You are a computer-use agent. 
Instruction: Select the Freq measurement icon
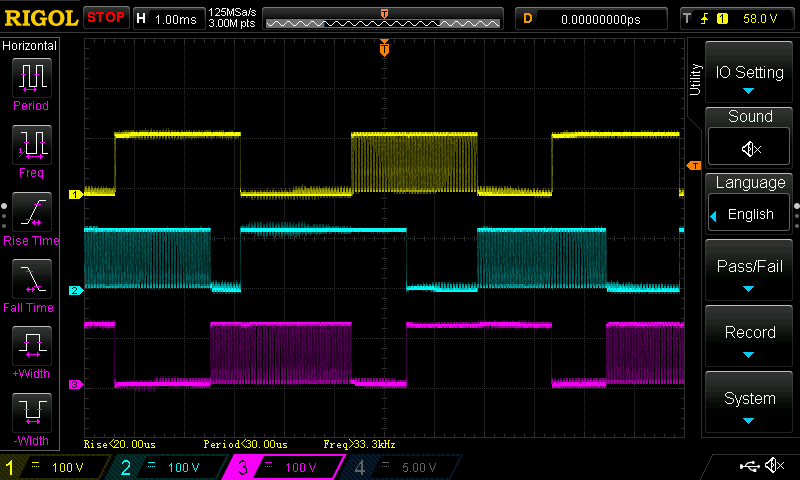pos(32,145)
